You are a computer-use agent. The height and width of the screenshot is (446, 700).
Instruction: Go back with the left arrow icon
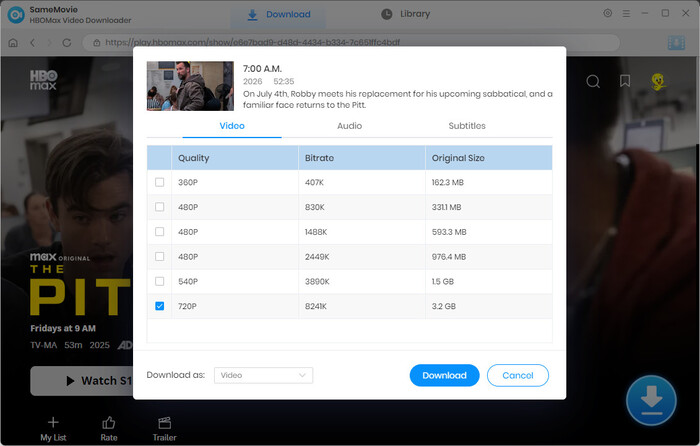point(32,43)
